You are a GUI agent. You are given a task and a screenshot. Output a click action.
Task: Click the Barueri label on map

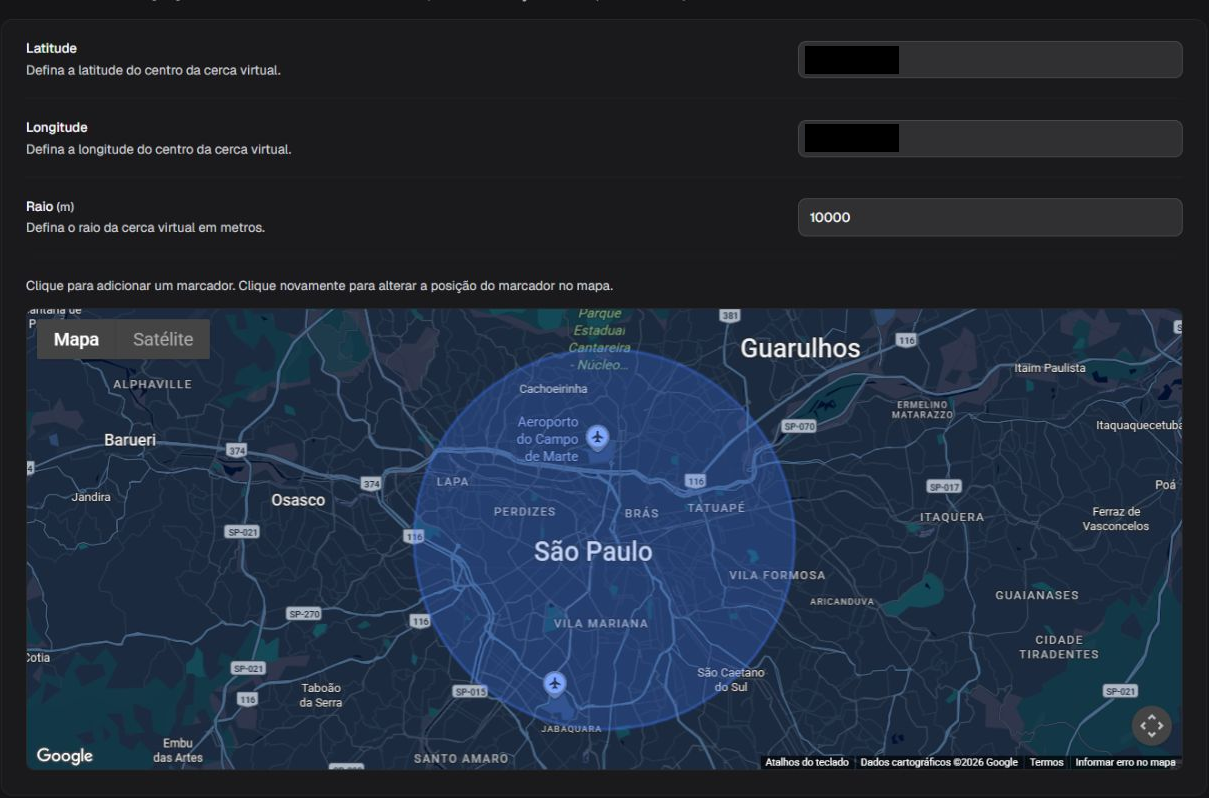130,440
